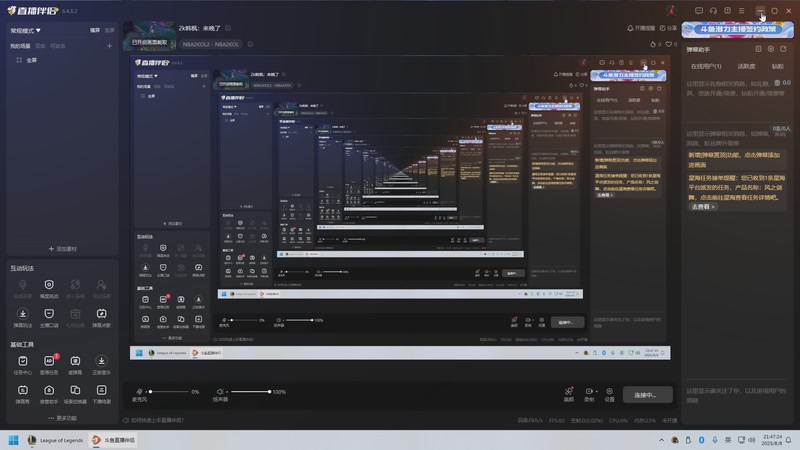Click the 录制 record icon
Viewport: 800px width, 450px height.
click(x=588, y=391)
